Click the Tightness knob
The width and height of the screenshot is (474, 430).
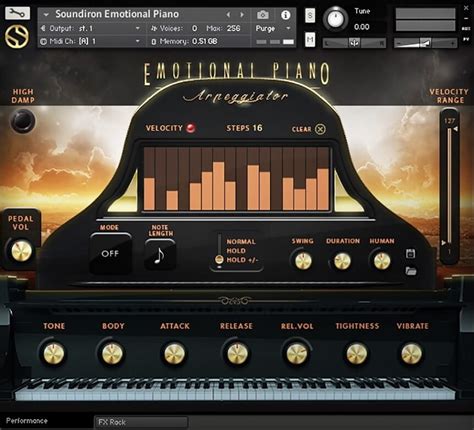click(x=356, y=354)
